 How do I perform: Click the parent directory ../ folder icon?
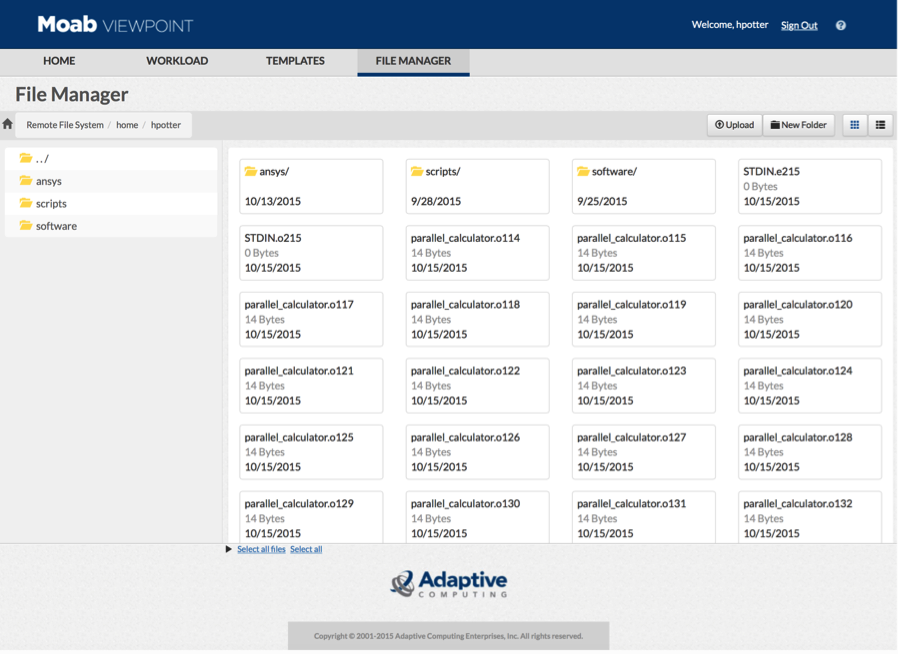click(x=25, y=158)
